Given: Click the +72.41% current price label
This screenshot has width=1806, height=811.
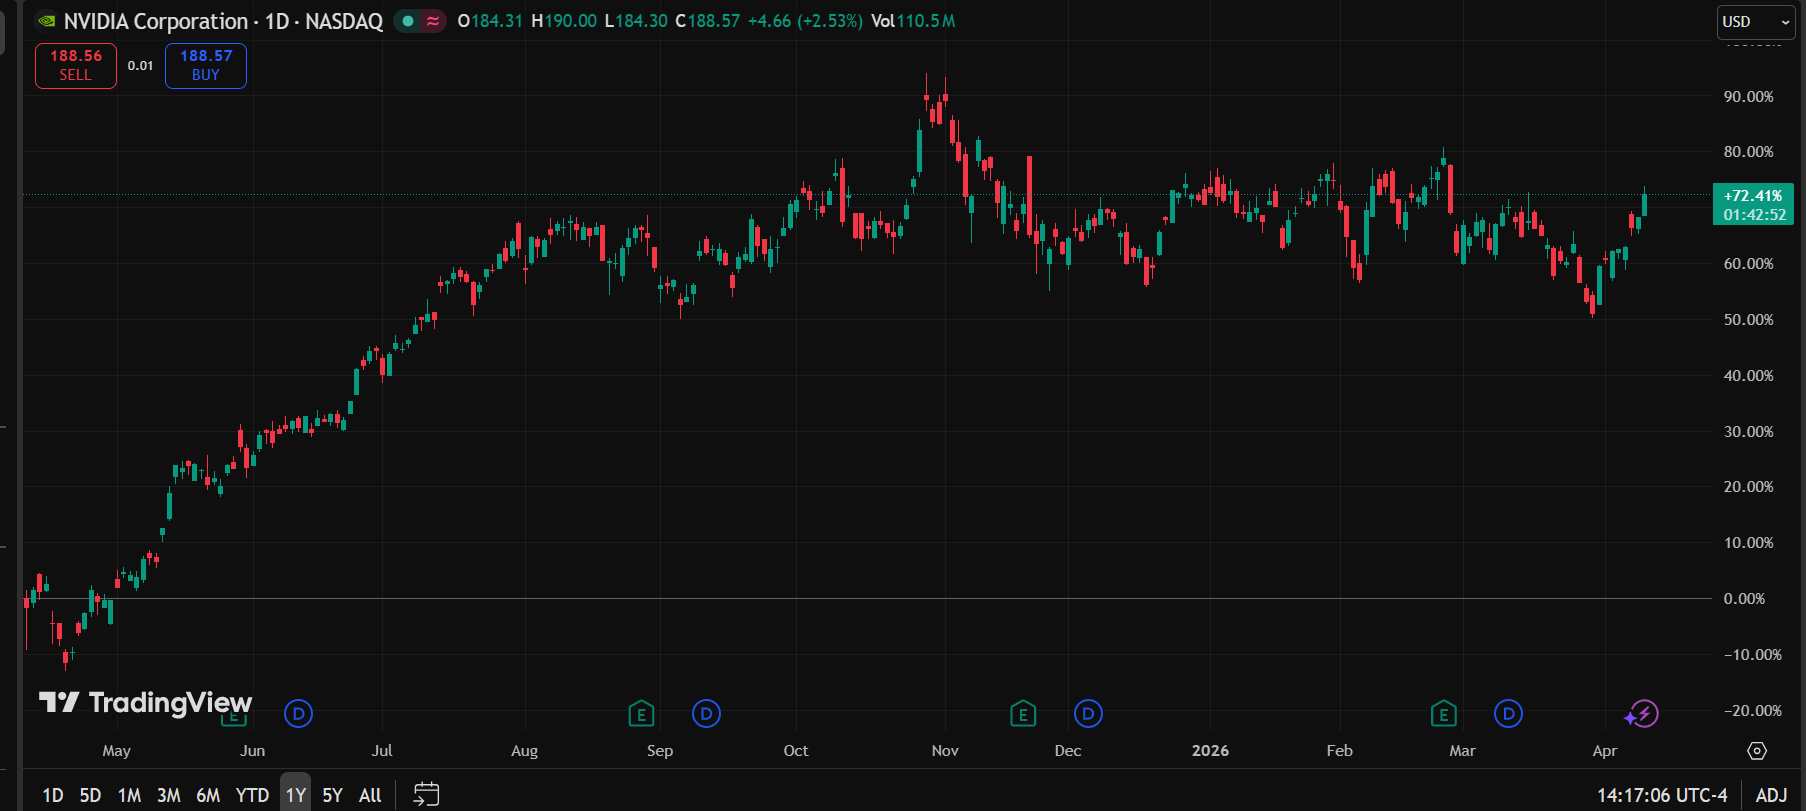Looking at the screenshot, I should (x=1753, y=205).
